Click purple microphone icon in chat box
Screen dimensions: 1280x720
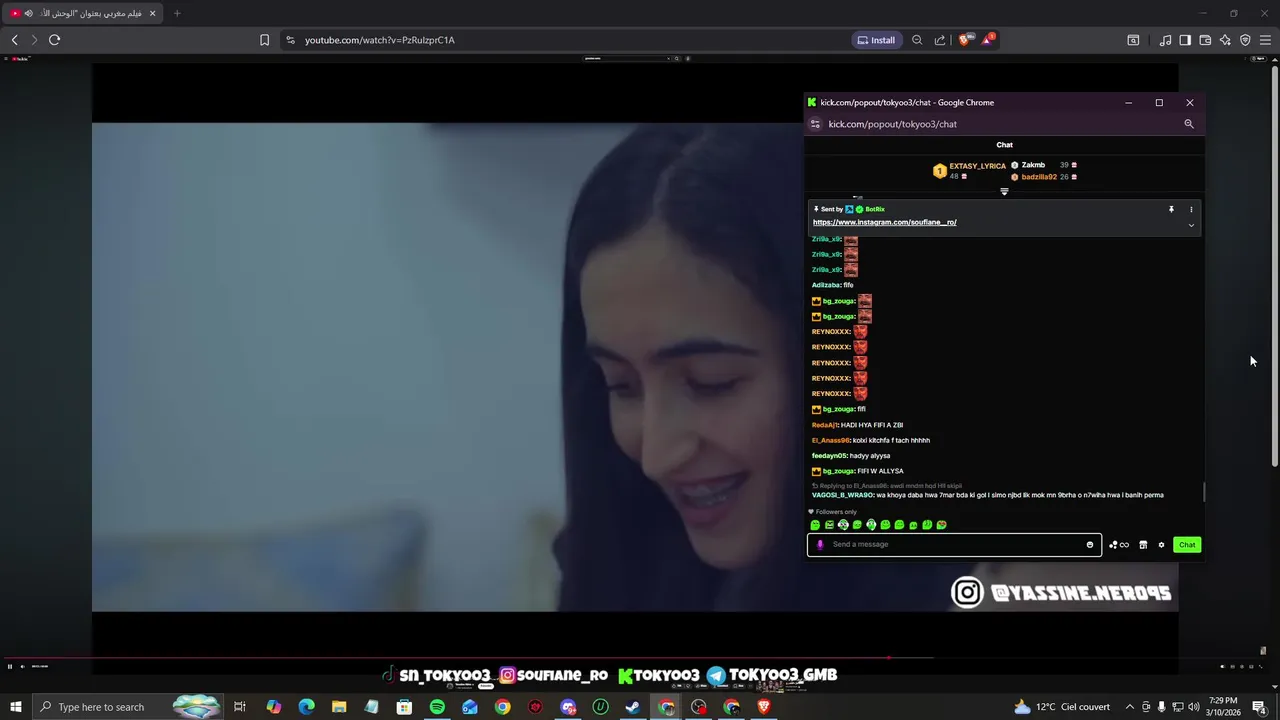[x=820, y=545]
